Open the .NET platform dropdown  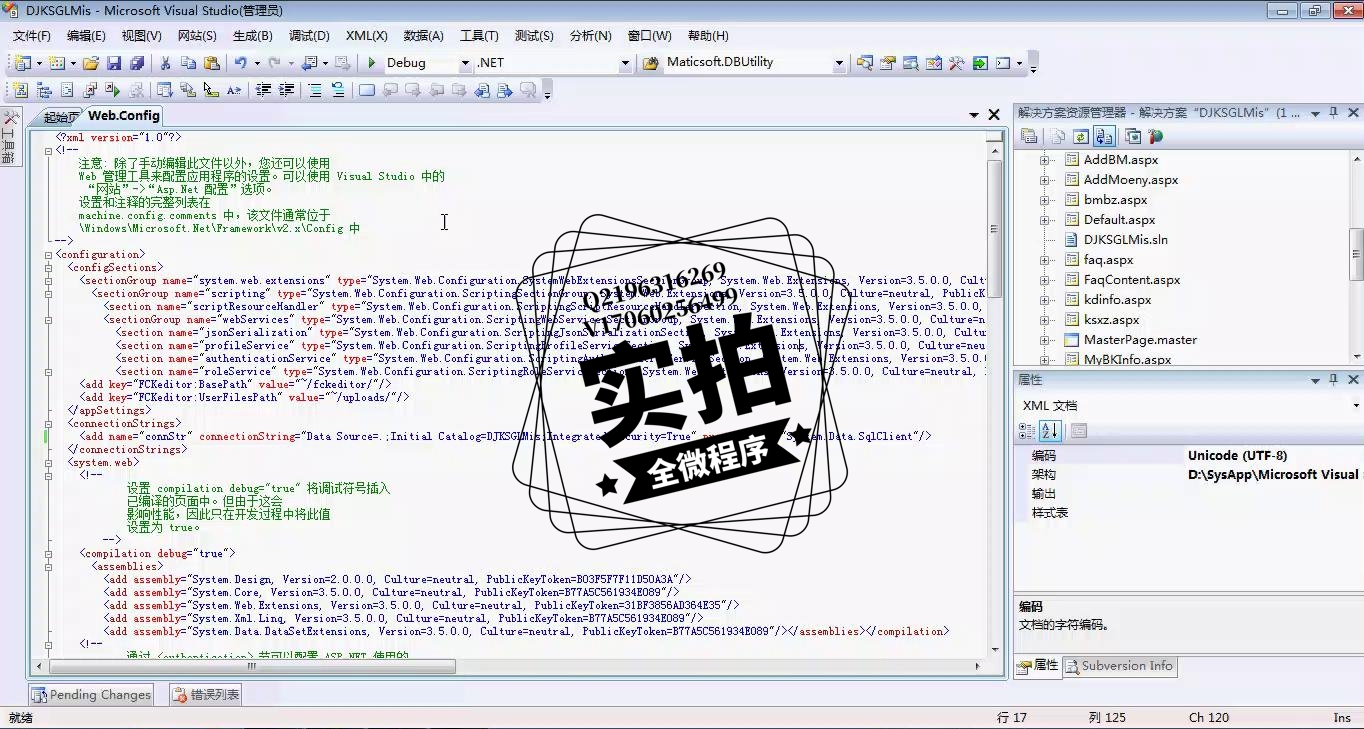pos(625,63)
